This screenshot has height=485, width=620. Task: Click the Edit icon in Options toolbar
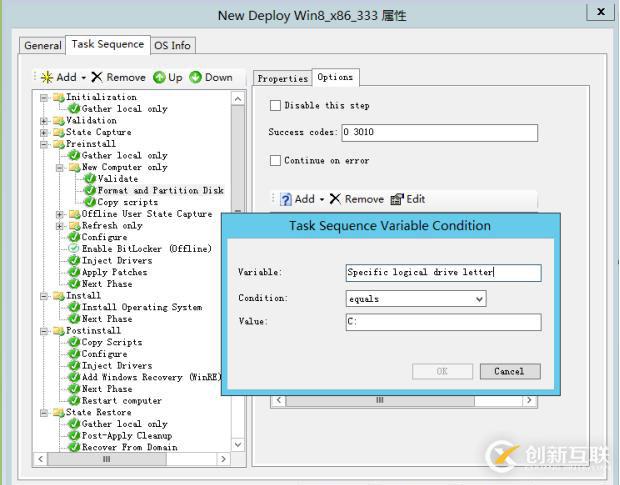[x=397, y=199]
